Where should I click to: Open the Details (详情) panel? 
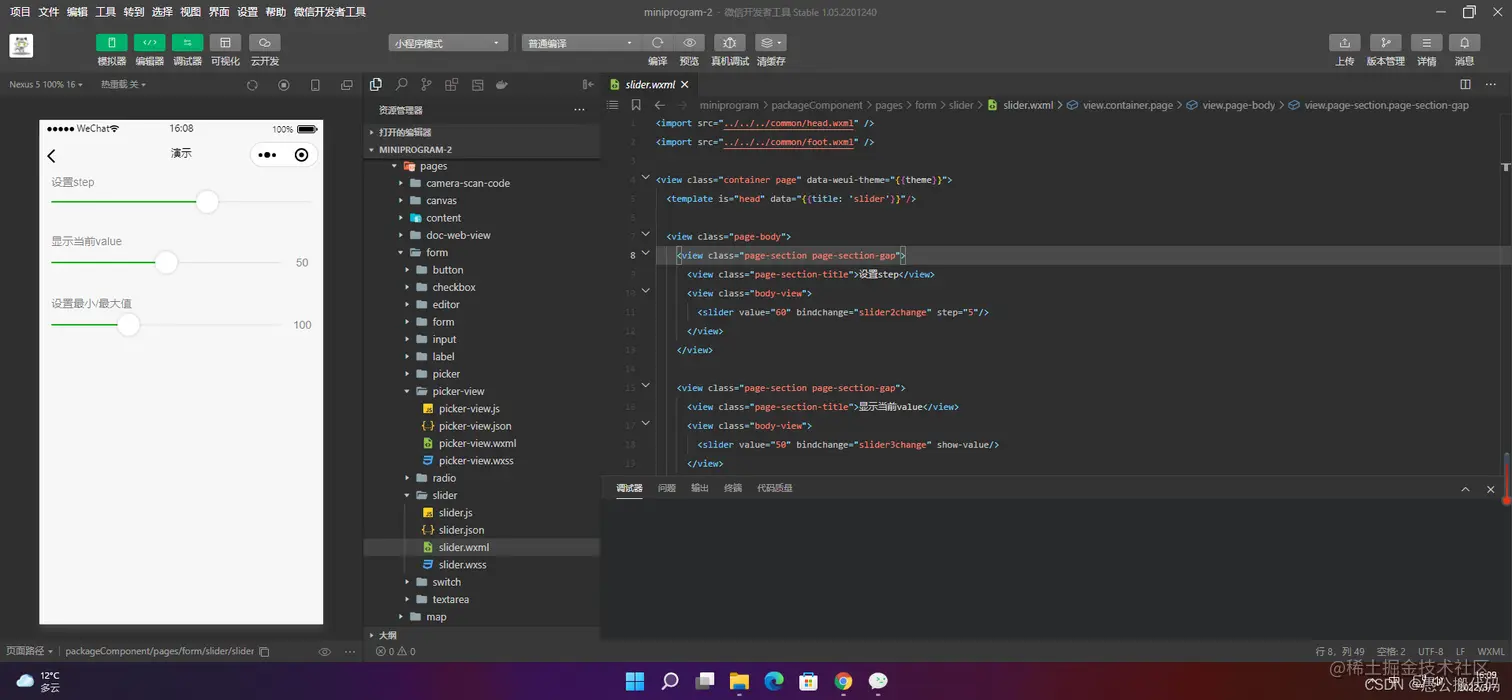click(x=1426, y=43)
